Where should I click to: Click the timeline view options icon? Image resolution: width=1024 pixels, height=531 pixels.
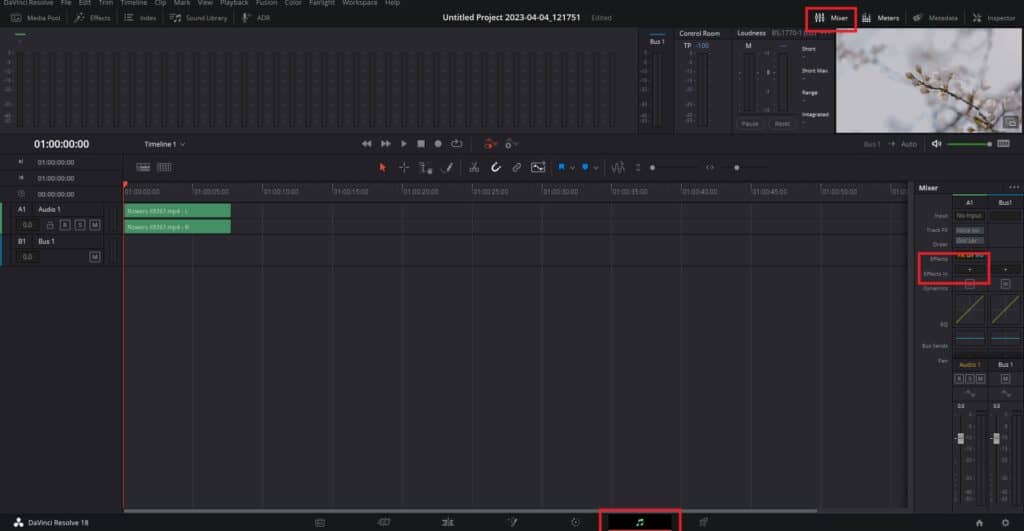143,168
